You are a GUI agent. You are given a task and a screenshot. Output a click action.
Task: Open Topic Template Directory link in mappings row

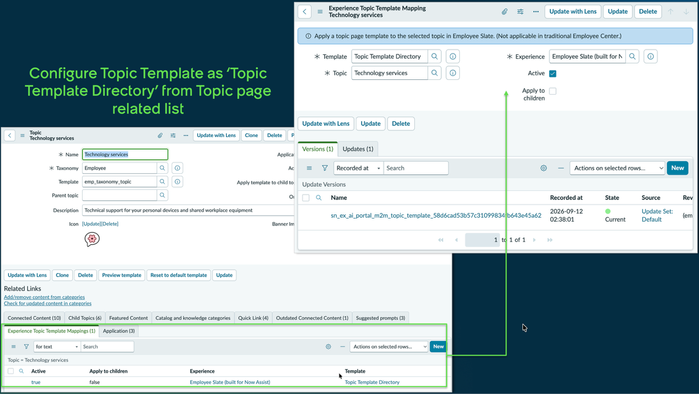pos(372,382)
